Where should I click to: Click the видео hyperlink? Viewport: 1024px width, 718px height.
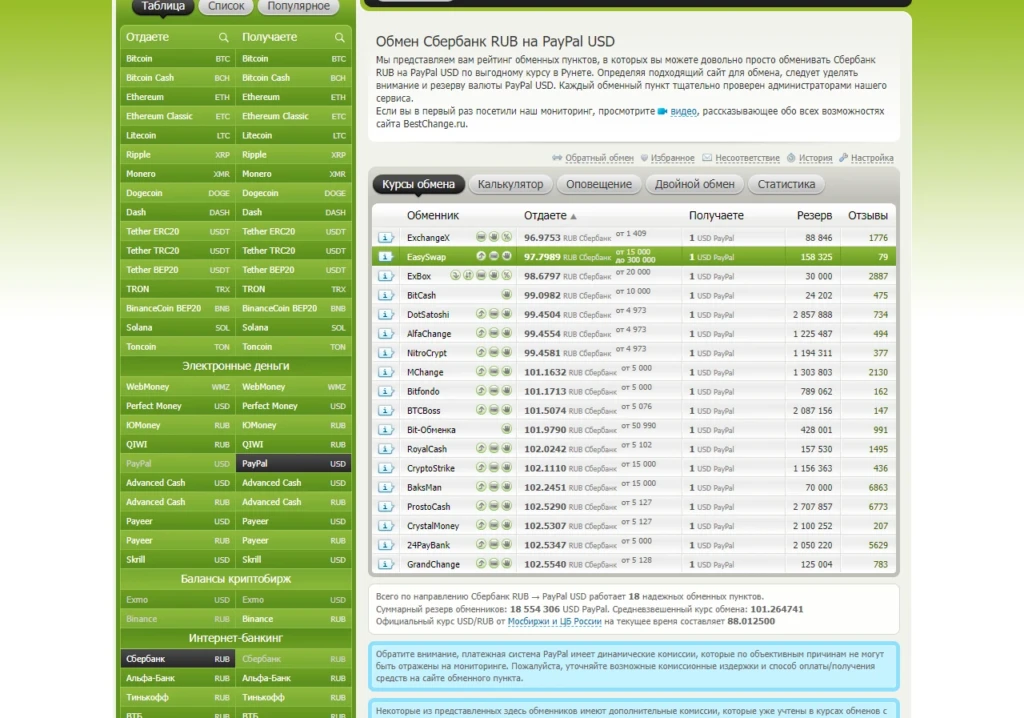683,111
